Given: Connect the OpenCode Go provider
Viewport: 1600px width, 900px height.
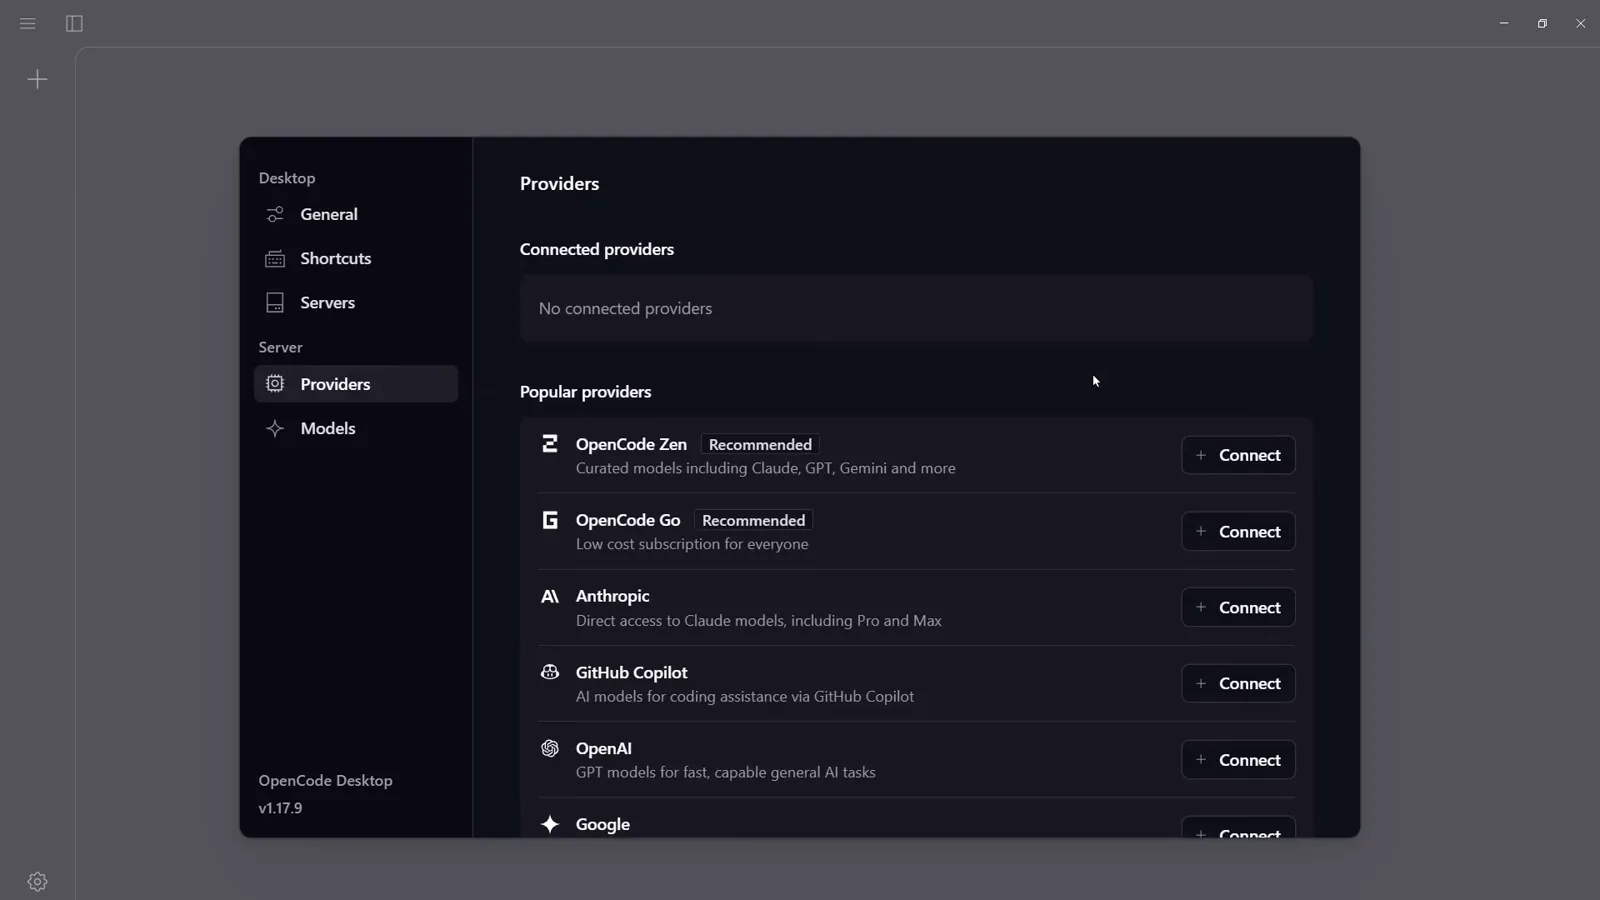Looking at the screenshot, I should (x=1238, y=531).
